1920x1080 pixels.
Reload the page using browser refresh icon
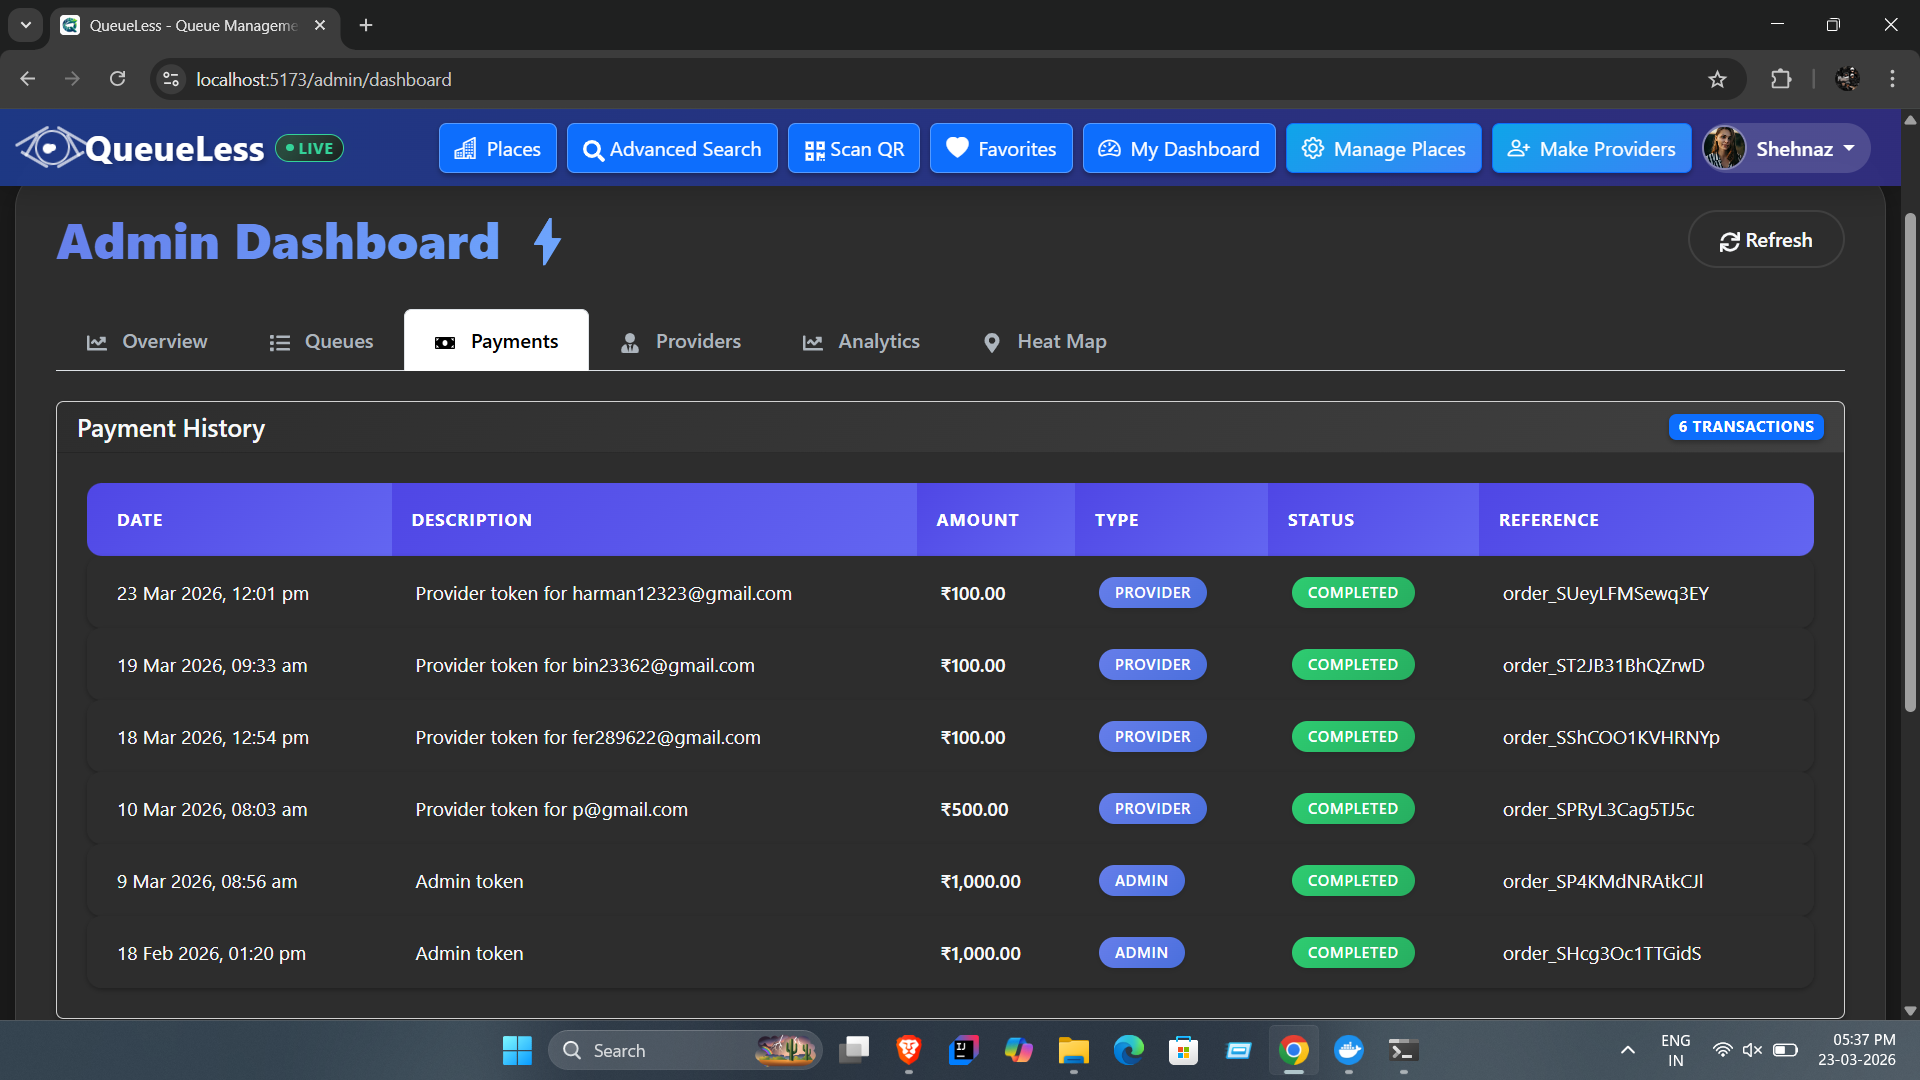coord(117,79)
